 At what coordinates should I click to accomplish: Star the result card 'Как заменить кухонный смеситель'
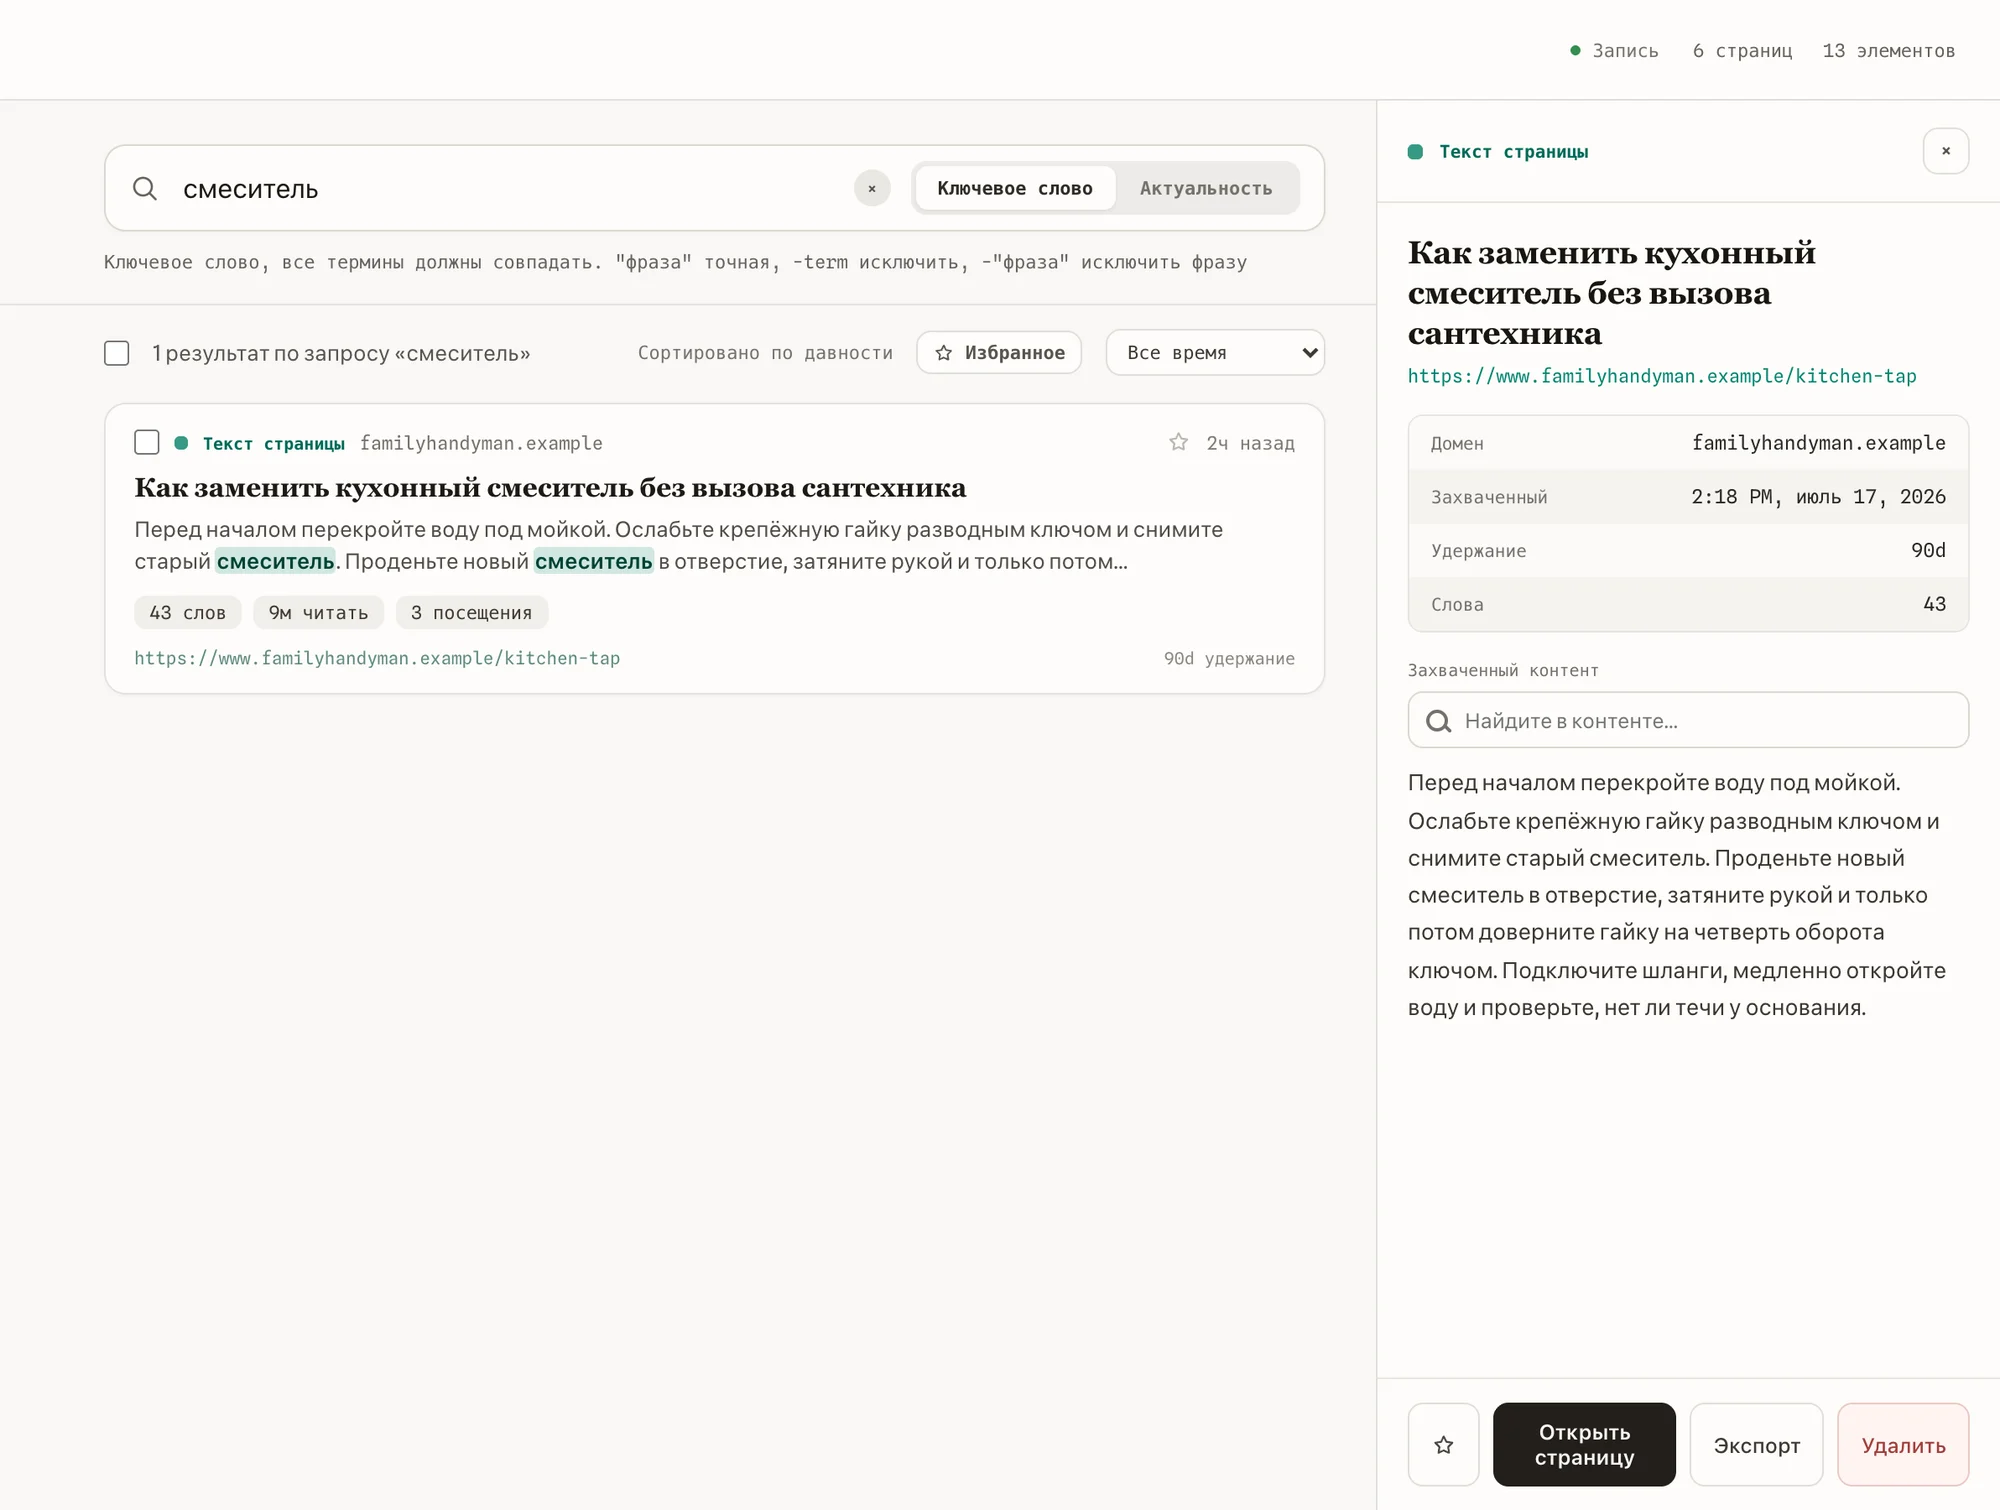tap(1178, 442)
